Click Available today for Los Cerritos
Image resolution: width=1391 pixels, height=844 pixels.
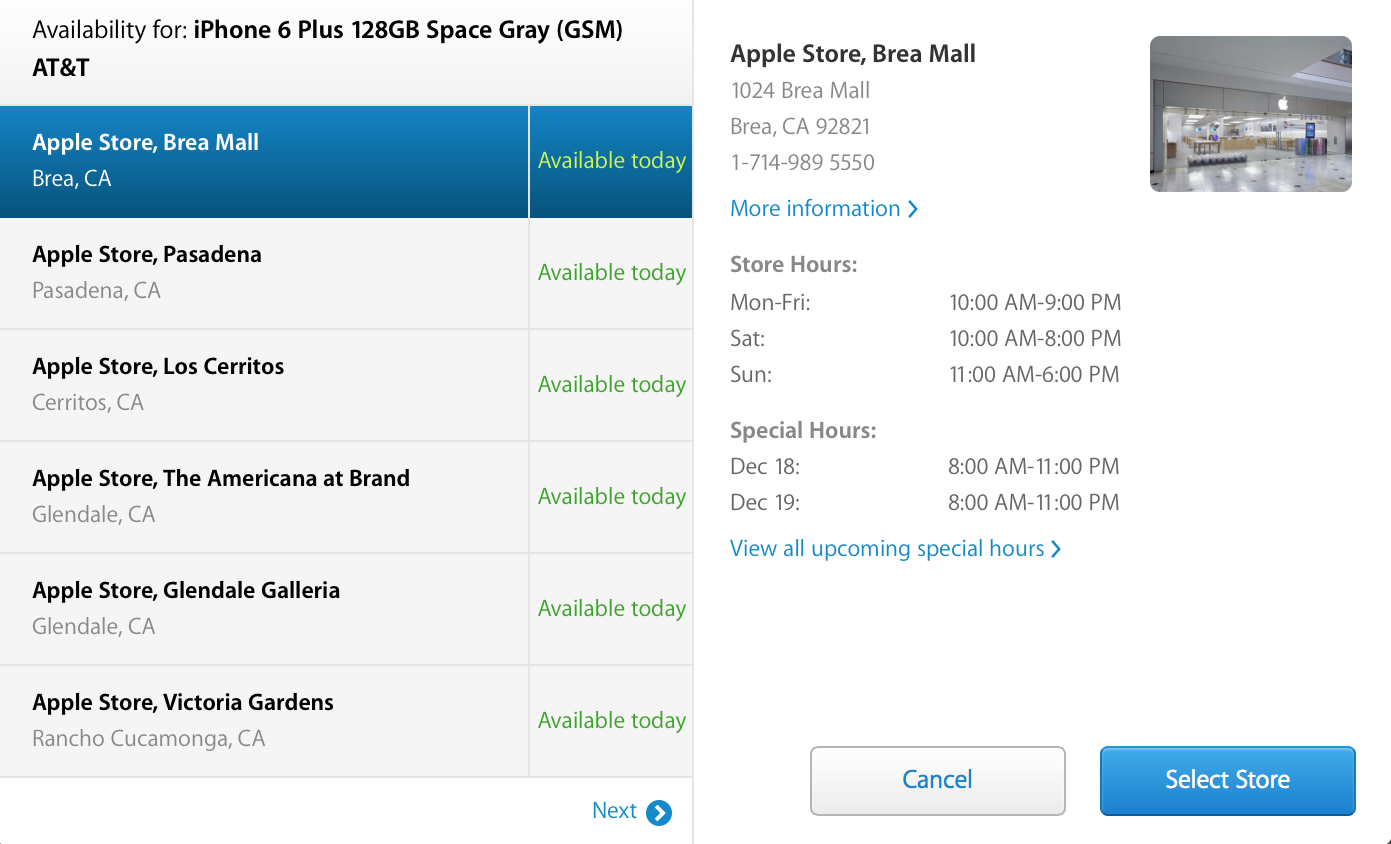[x=612, y=385]
